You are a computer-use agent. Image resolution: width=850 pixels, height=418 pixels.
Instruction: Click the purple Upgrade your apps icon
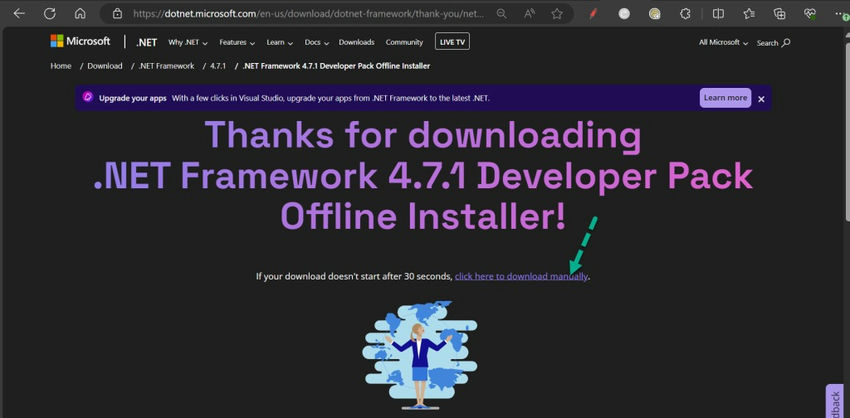coord(87,97)
